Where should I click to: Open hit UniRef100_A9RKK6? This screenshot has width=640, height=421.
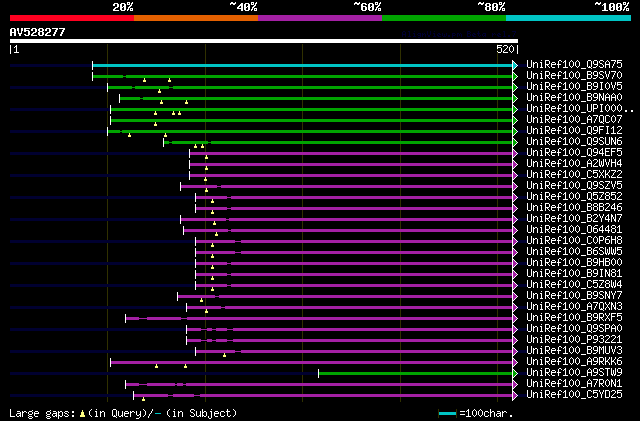pyautogui.click(x=574, y=362)
